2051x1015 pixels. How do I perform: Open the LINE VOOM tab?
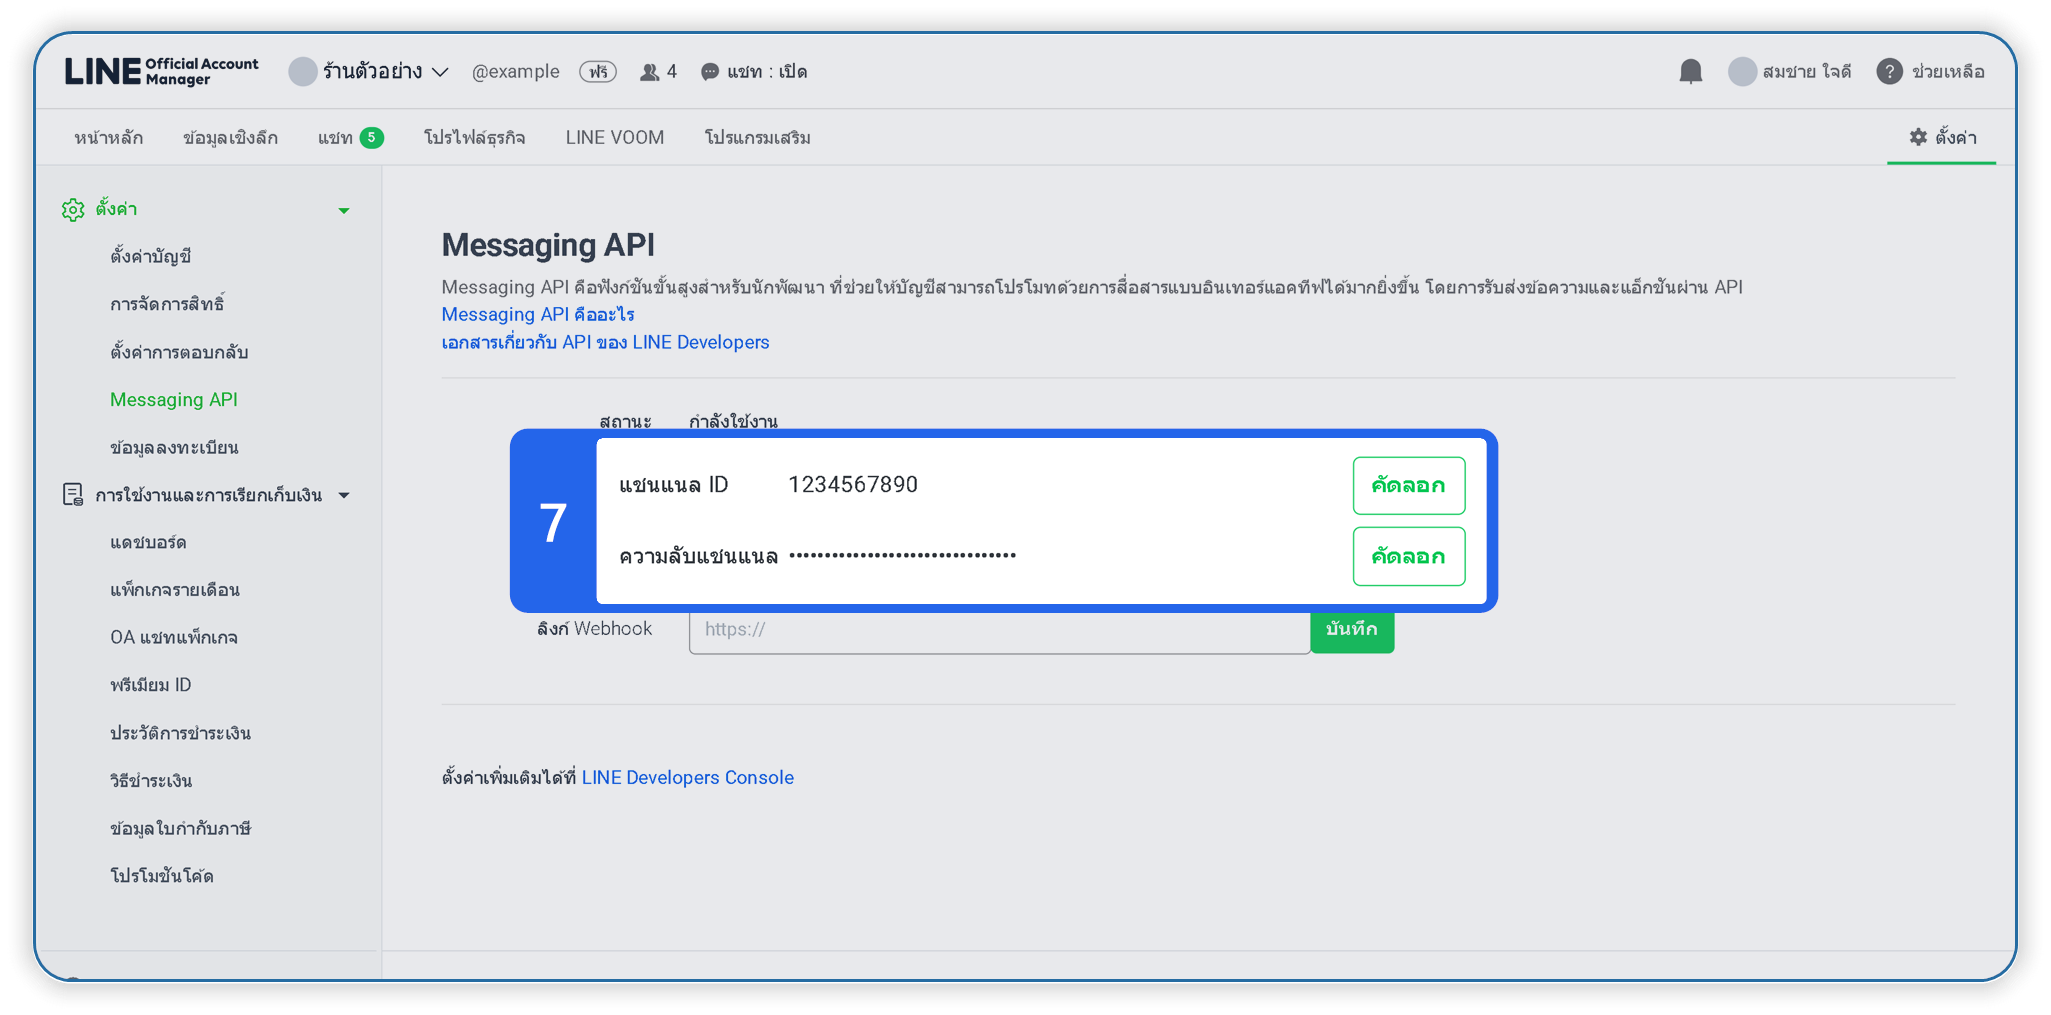coord(615,138)
